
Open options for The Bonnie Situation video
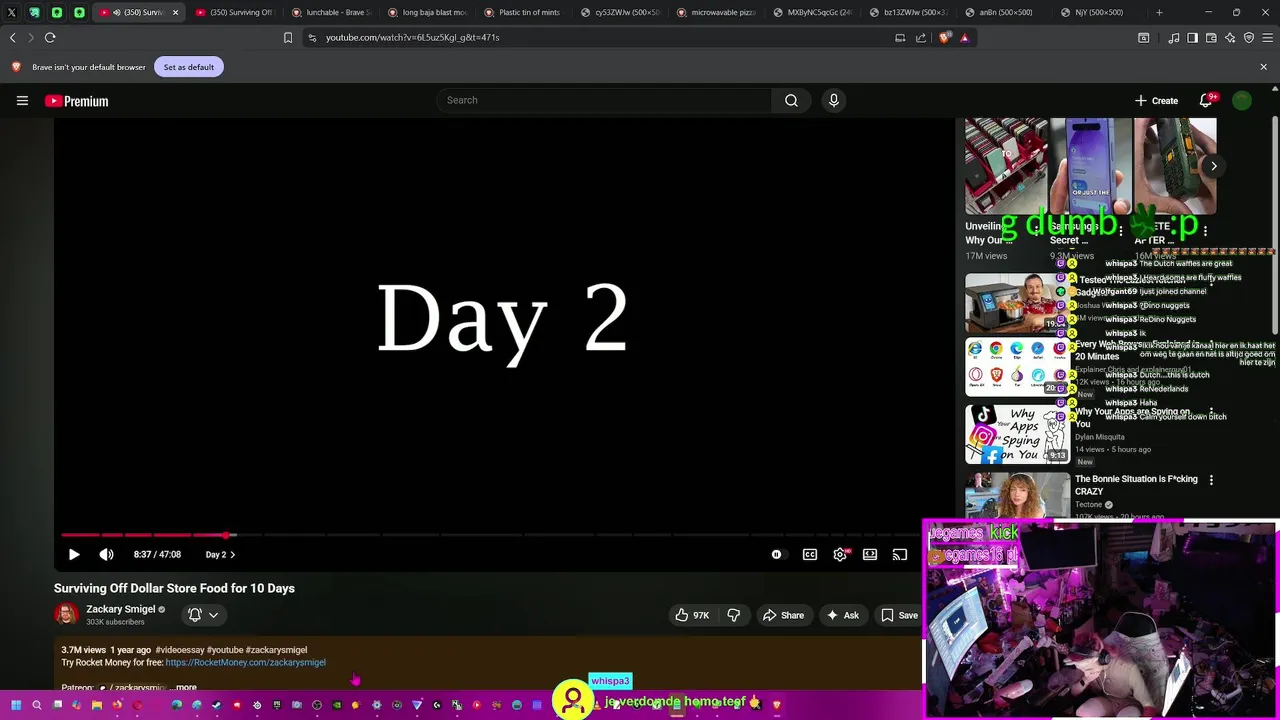pos(1211,480)
